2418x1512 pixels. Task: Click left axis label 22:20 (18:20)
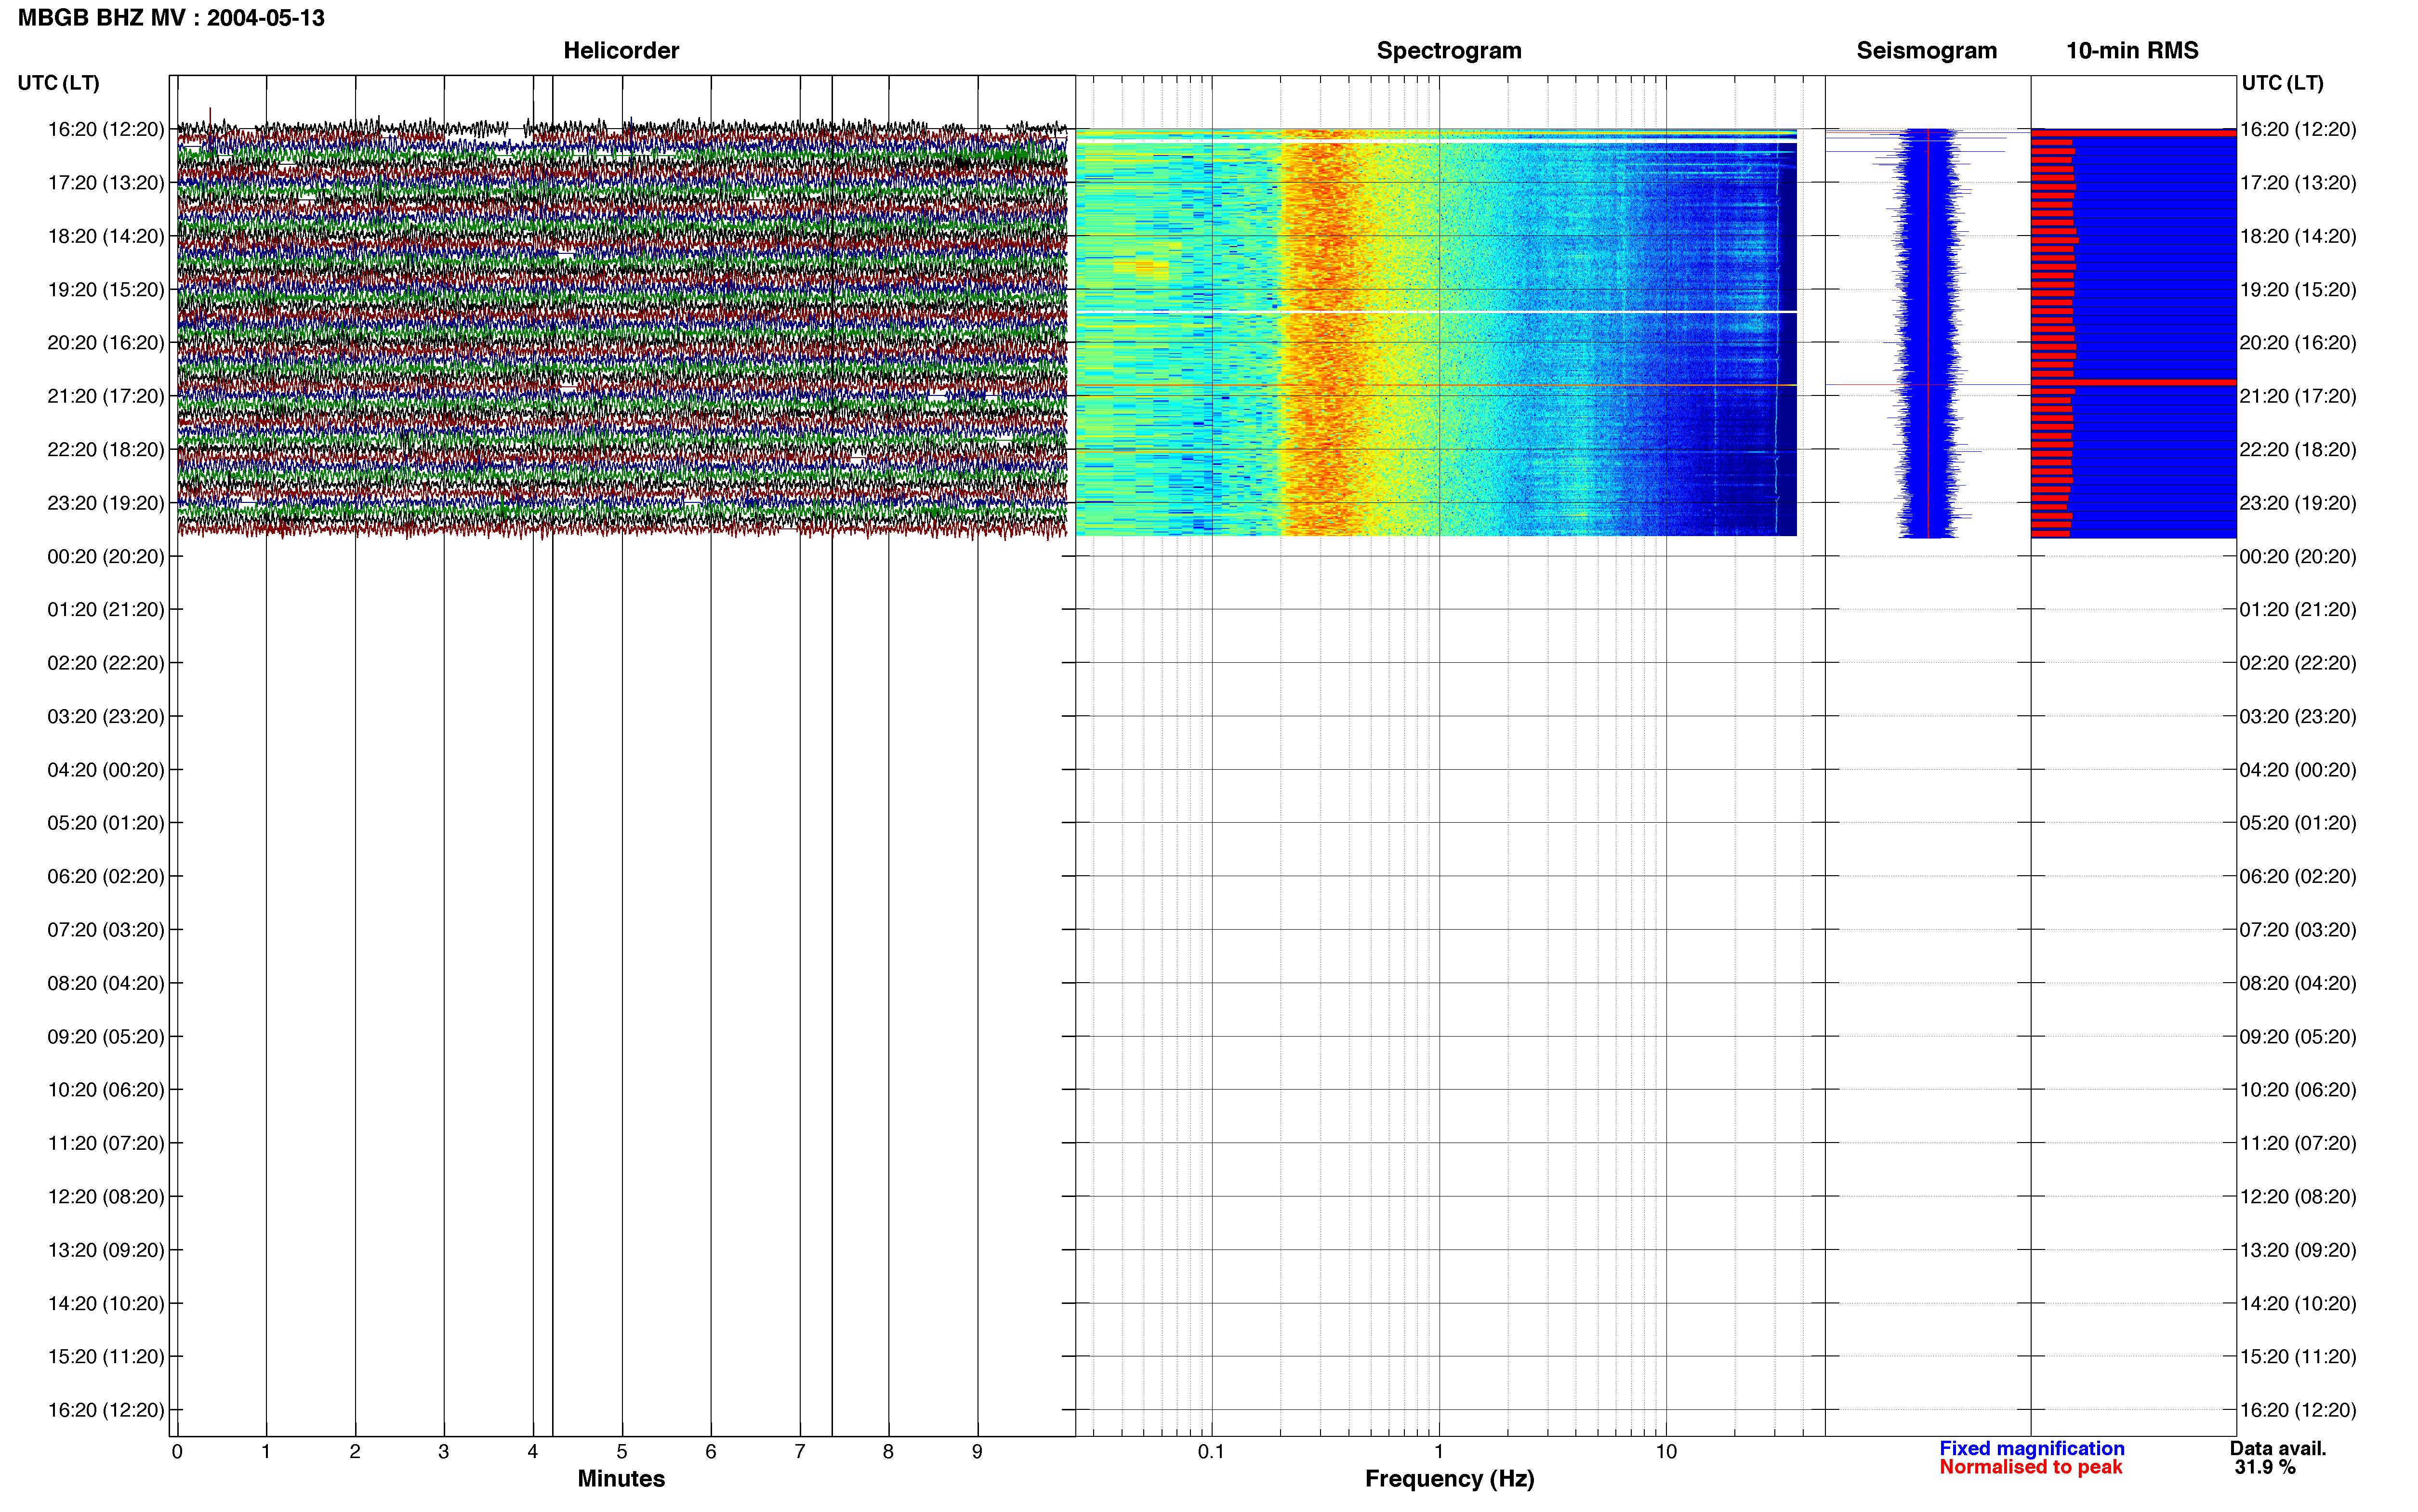pos(106,449)
